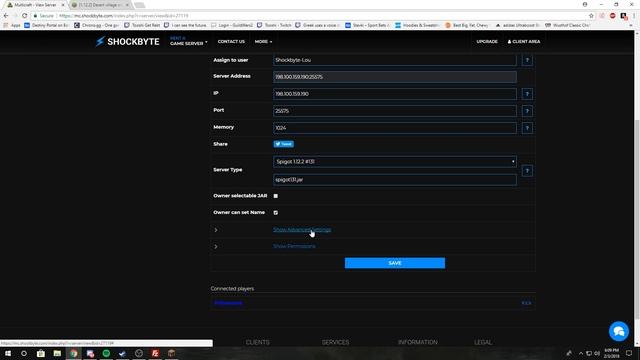Open Microsoft Store from taskbar
This screenshot has width=640, height=360.
click(41, 353)
